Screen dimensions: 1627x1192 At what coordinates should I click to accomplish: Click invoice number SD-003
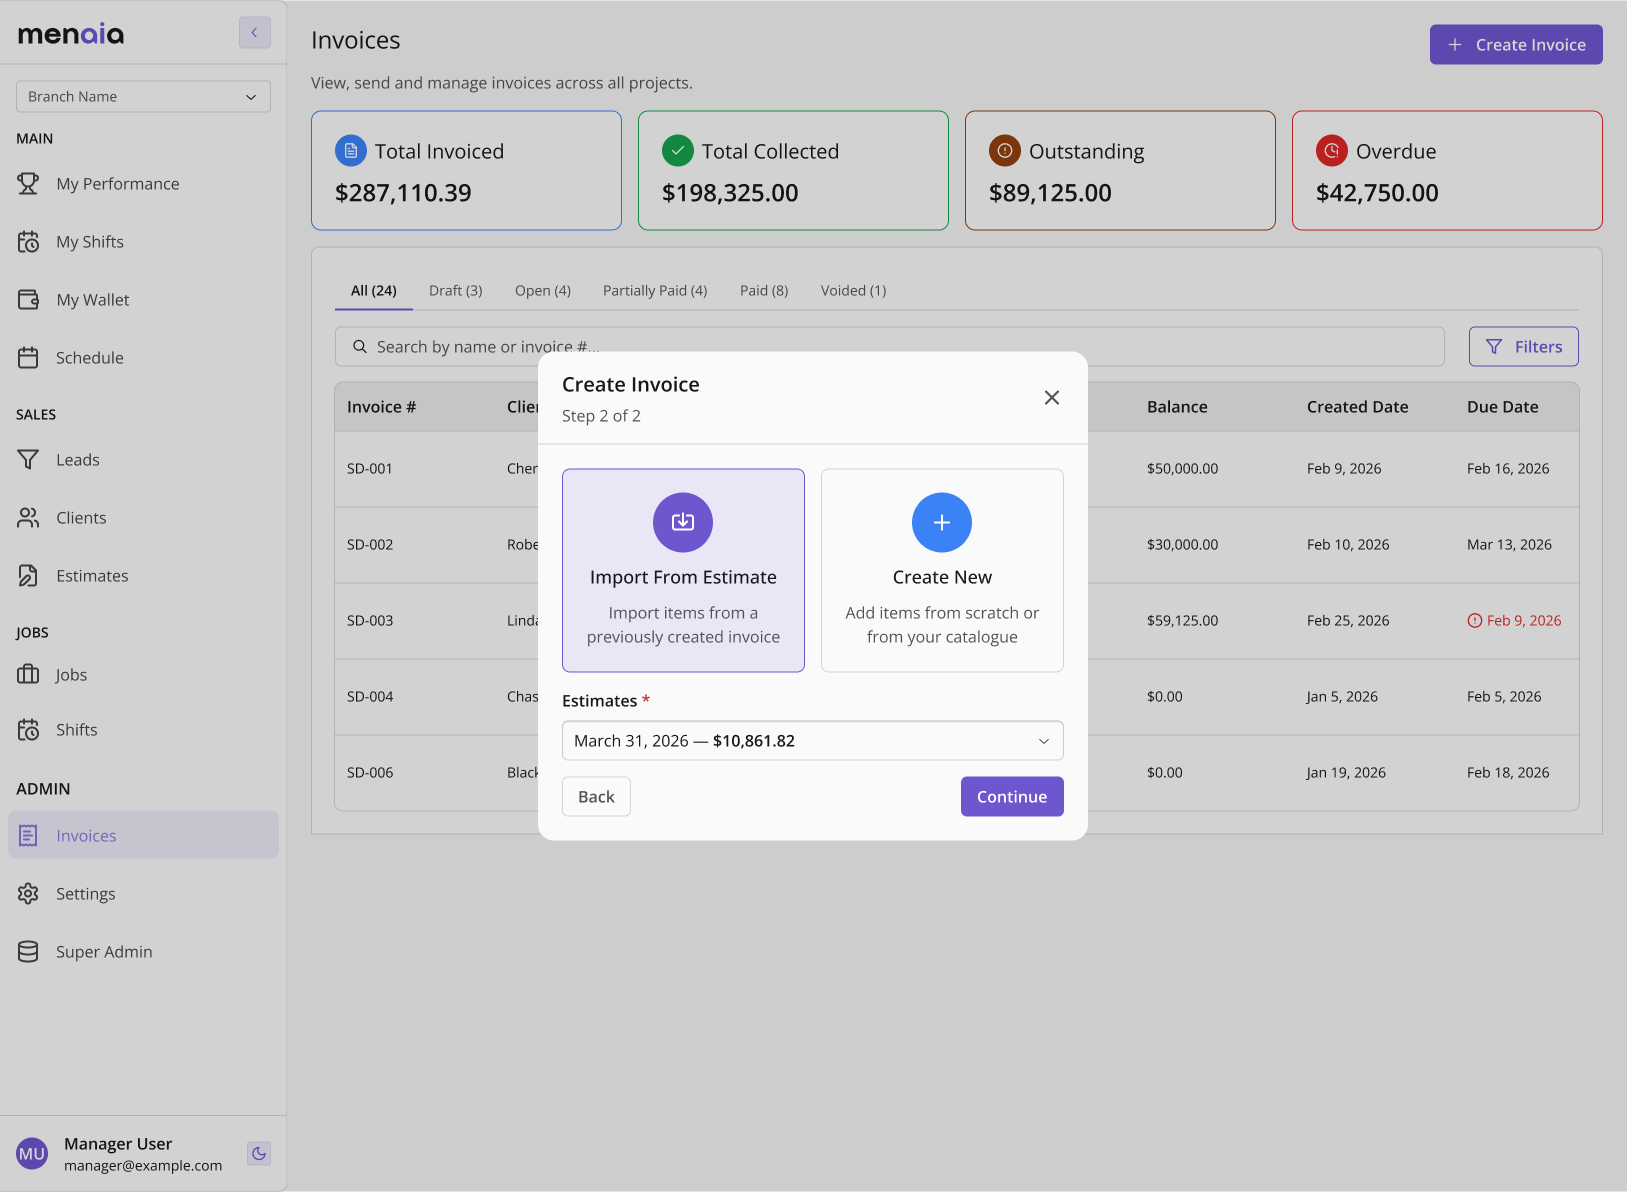pyautogui.click(x=370, y=620)
